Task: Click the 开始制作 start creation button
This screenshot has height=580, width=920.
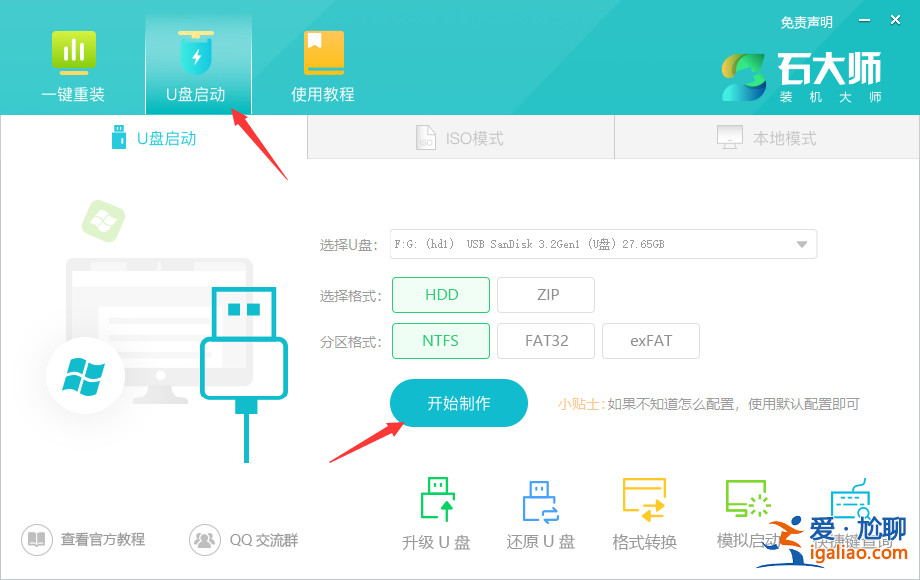Action: coord(458,403)
